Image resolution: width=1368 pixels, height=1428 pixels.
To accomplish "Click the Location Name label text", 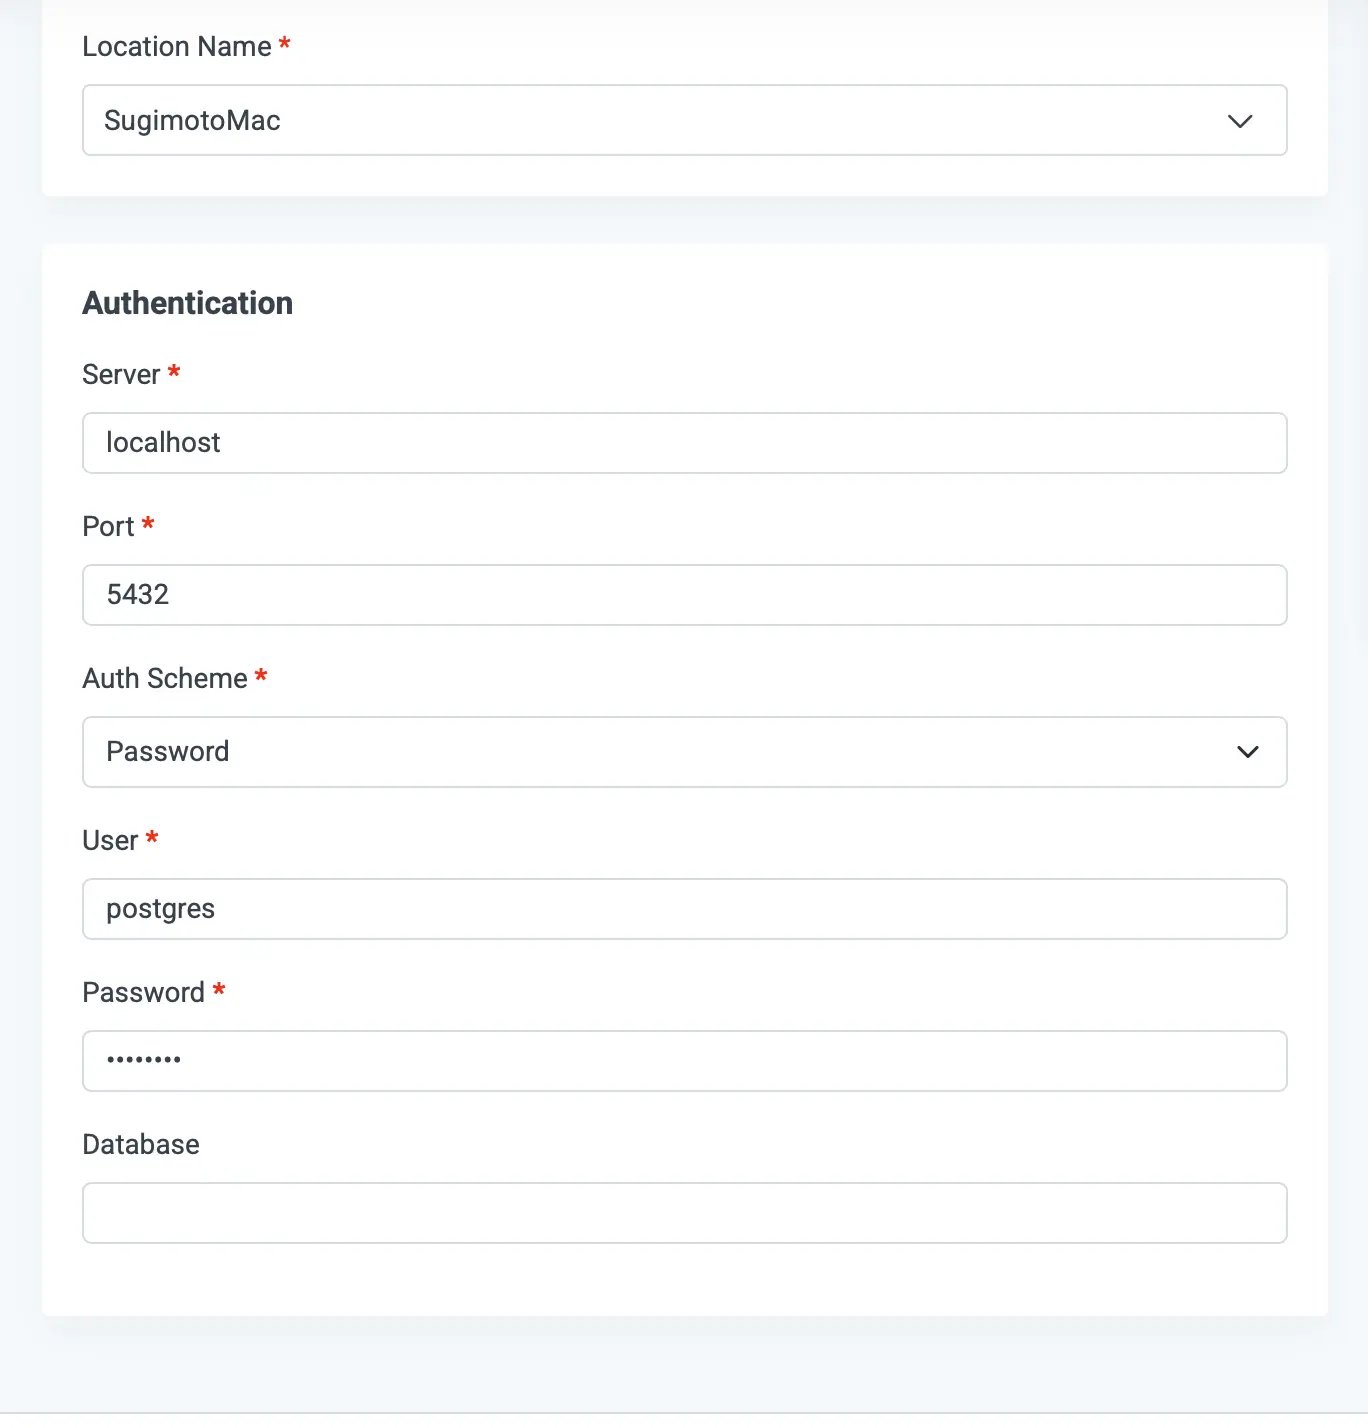I will click(x=177, y=47).
